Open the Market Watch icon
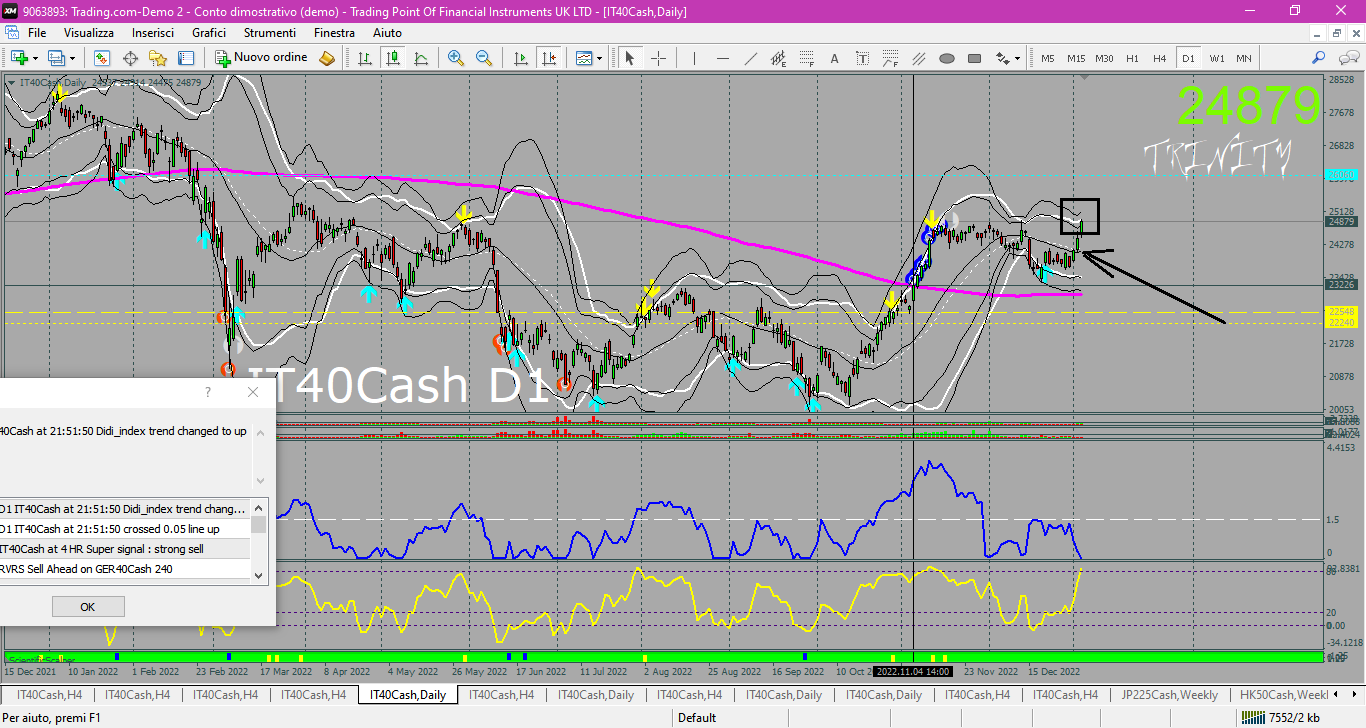This screenshot has height=728, width=1366. point(102,58)
